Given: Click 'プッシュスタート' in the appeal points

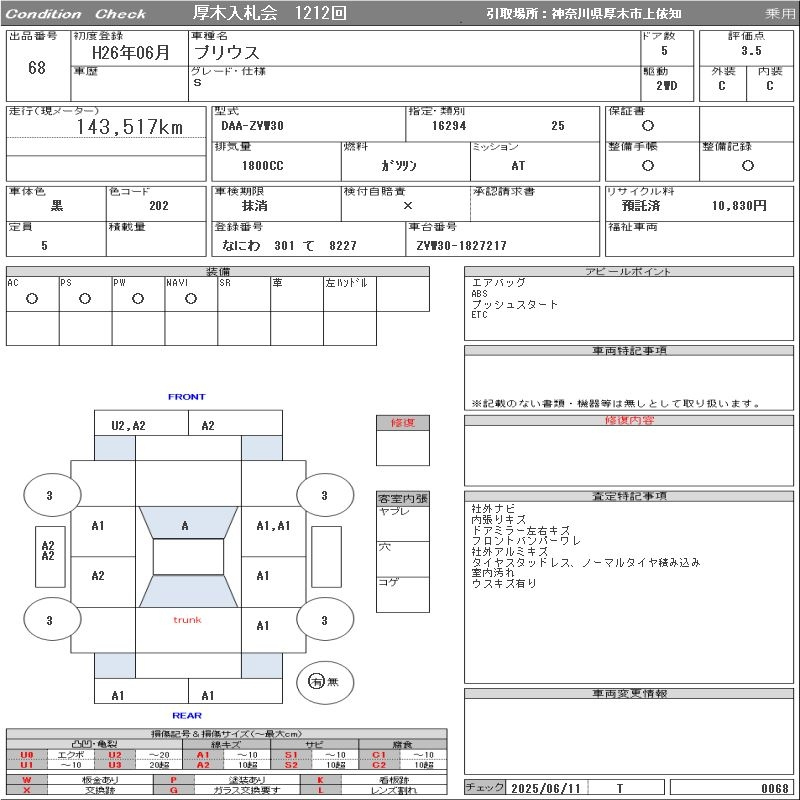Looking at the screenshot, I should (x=514, y=305).
